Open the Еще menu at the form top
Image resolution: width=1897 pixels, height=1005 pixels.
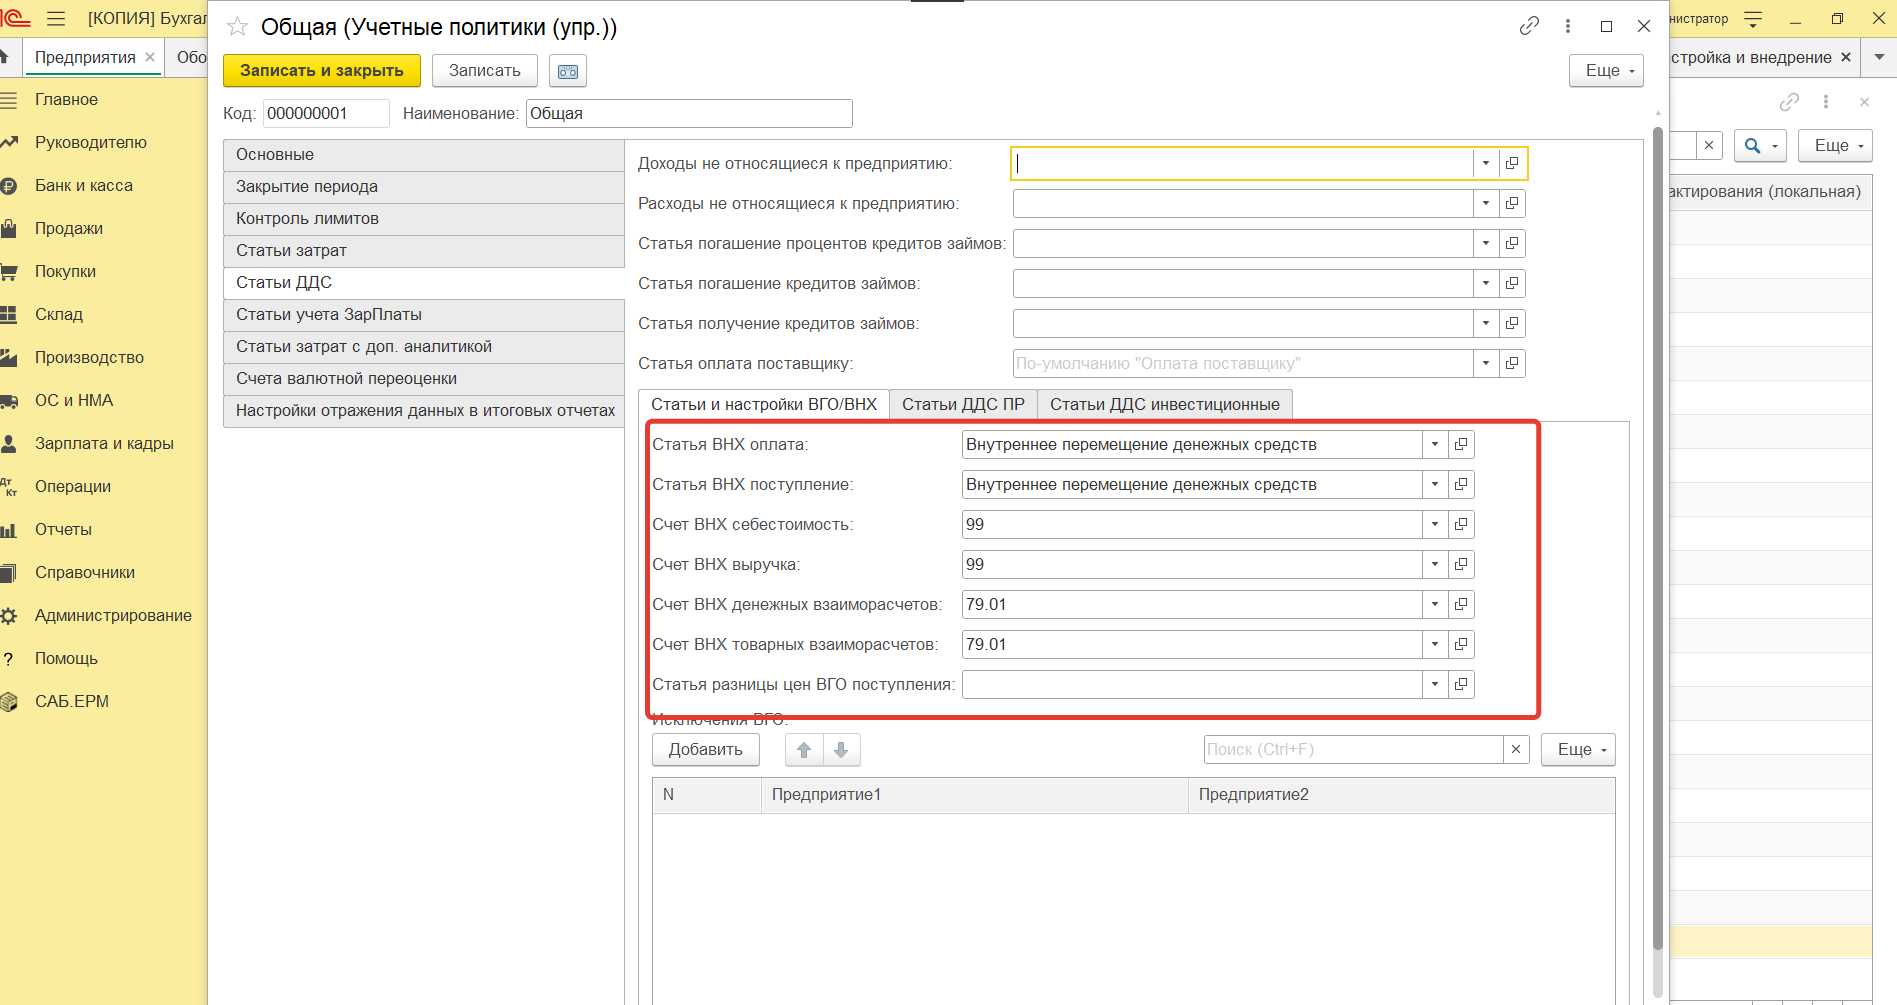point(1606,71)
